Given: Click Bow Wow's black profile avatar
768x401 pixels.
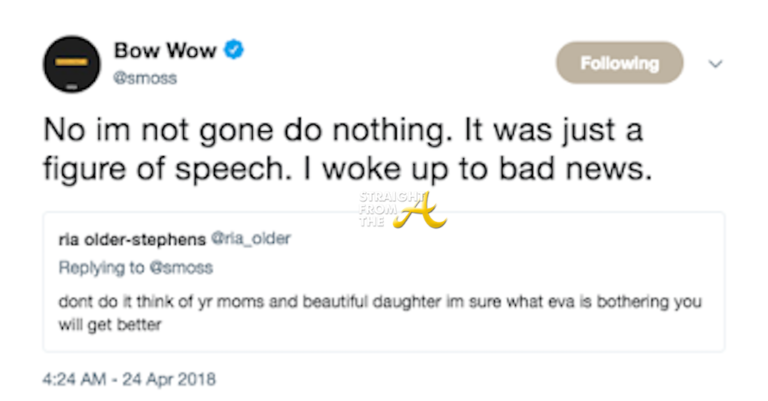Looking at the screenshot, I should click(x=71, y=64).
